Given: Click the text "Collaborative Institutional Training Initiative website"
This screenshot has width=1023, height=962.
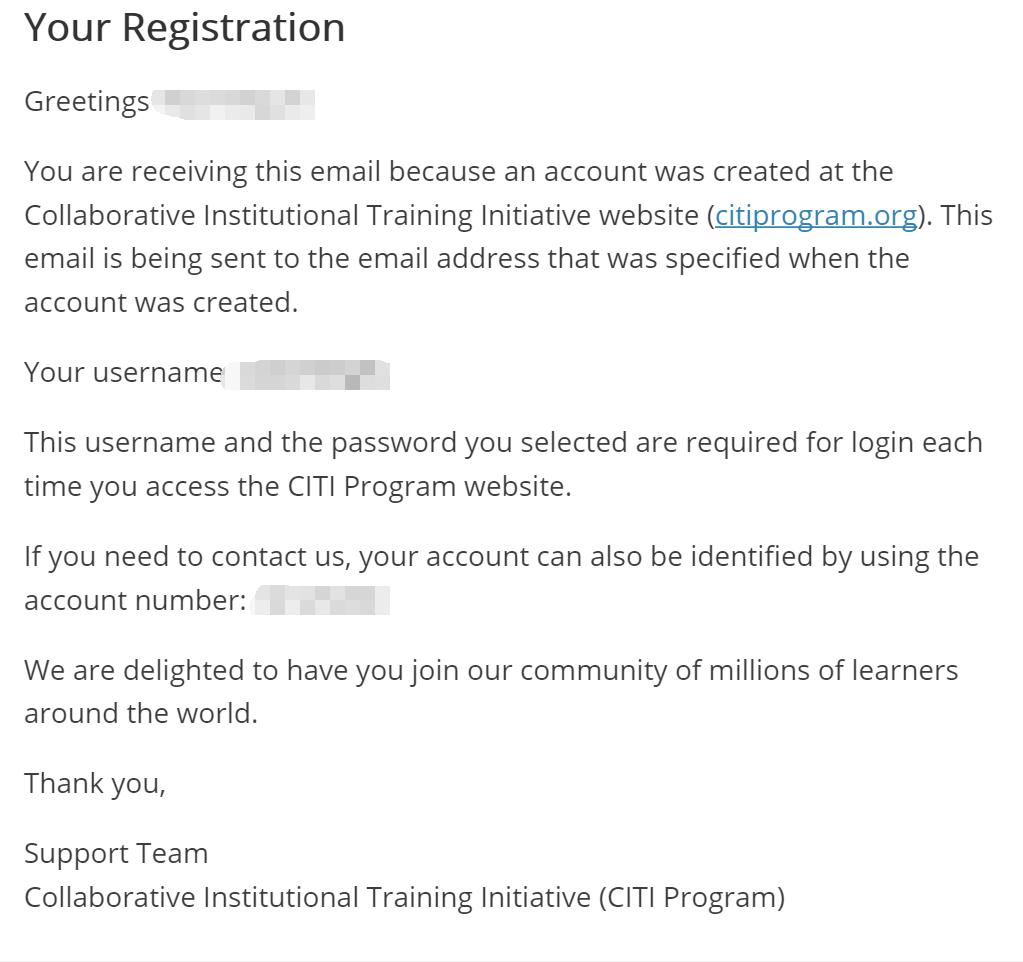Looking at the screenshot, I should pyautogui.click(x=361, y=216).
